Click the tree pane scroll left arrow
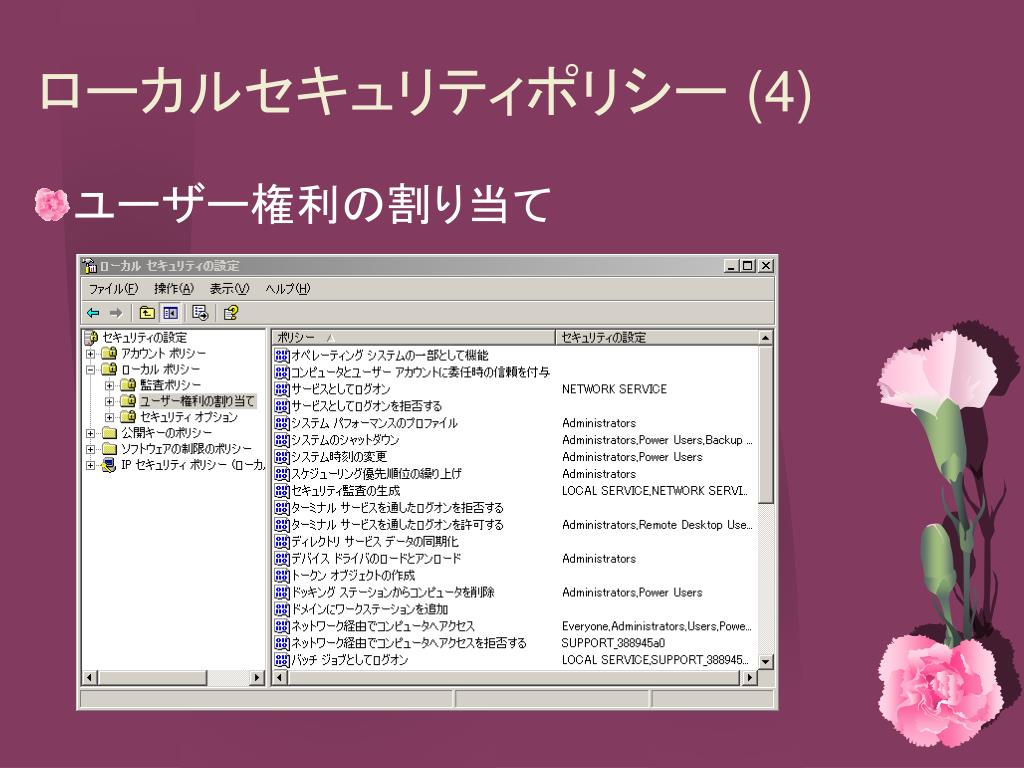Image resolution: width=1024 pixels, height=768 pixels. [89, 678]
